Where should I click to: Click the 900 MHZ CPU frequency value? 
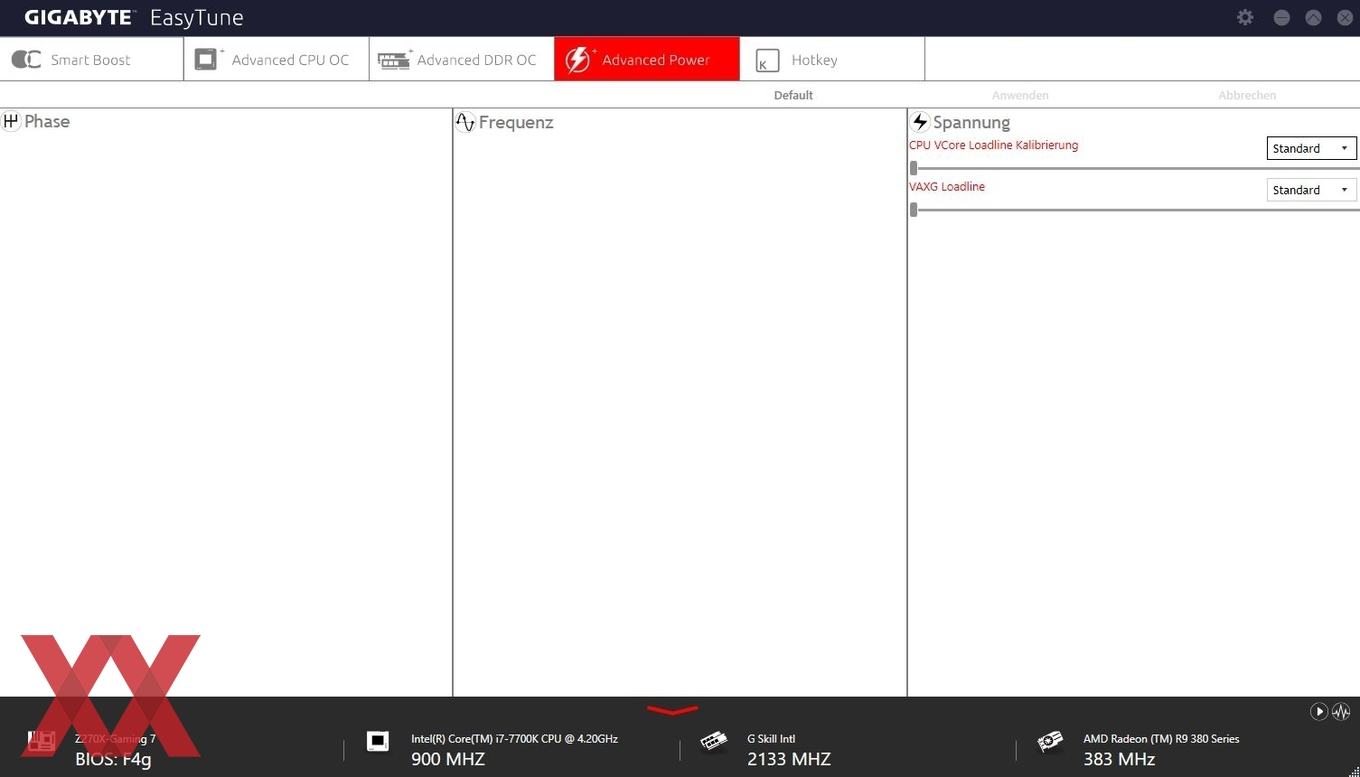[x=448, y=759]
